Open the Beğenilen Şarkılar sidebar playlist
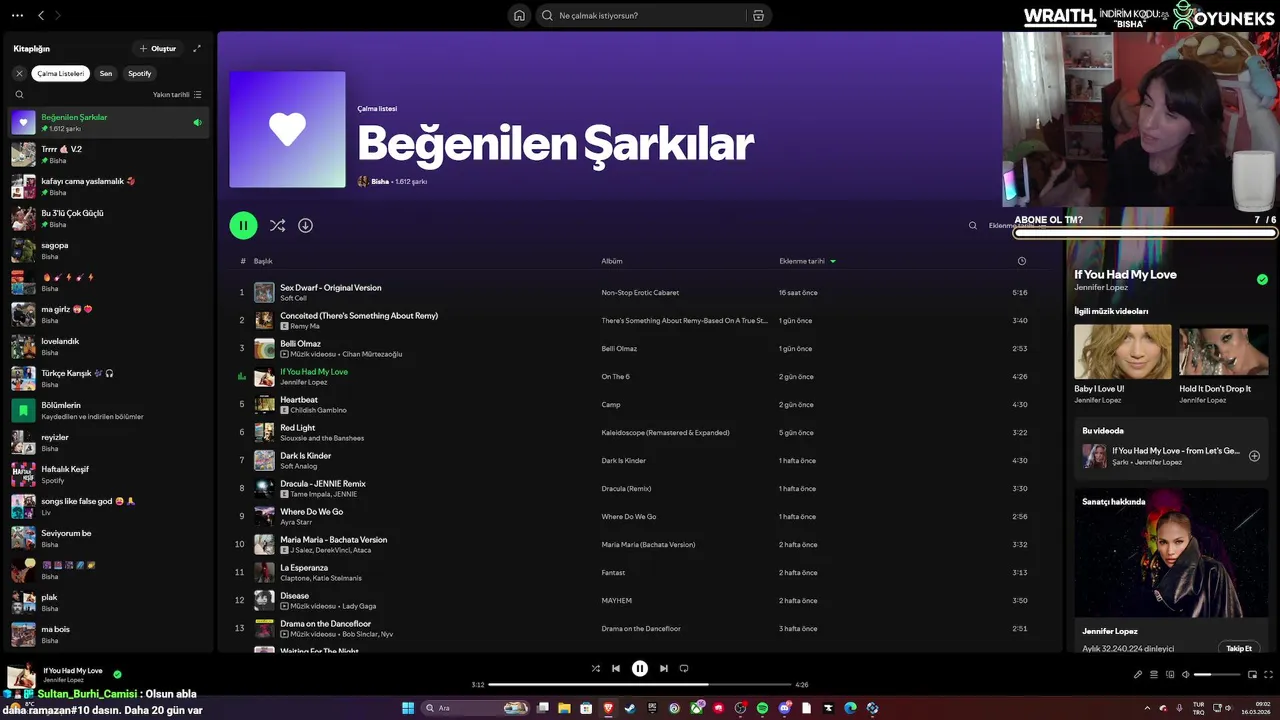This screenshot has width=1280, height=720. coord(108,123)
